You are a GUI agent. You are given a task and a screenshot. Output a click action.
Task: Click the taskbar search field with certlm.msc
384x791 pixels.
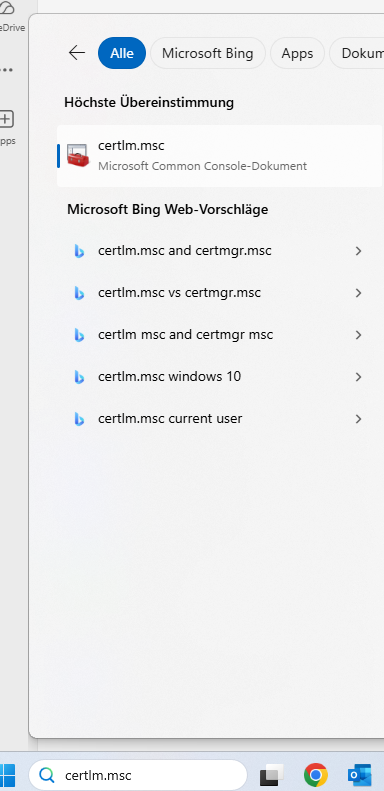pyautogui.click(x=138, y=775)
